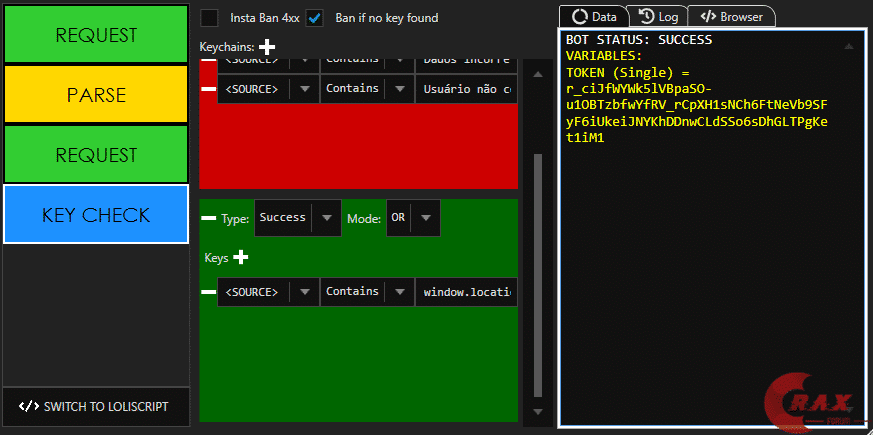The width and height of the screenshot is (873, 435).
Task: Click the Data output scroll up arrow
Action: click(849, 47)
